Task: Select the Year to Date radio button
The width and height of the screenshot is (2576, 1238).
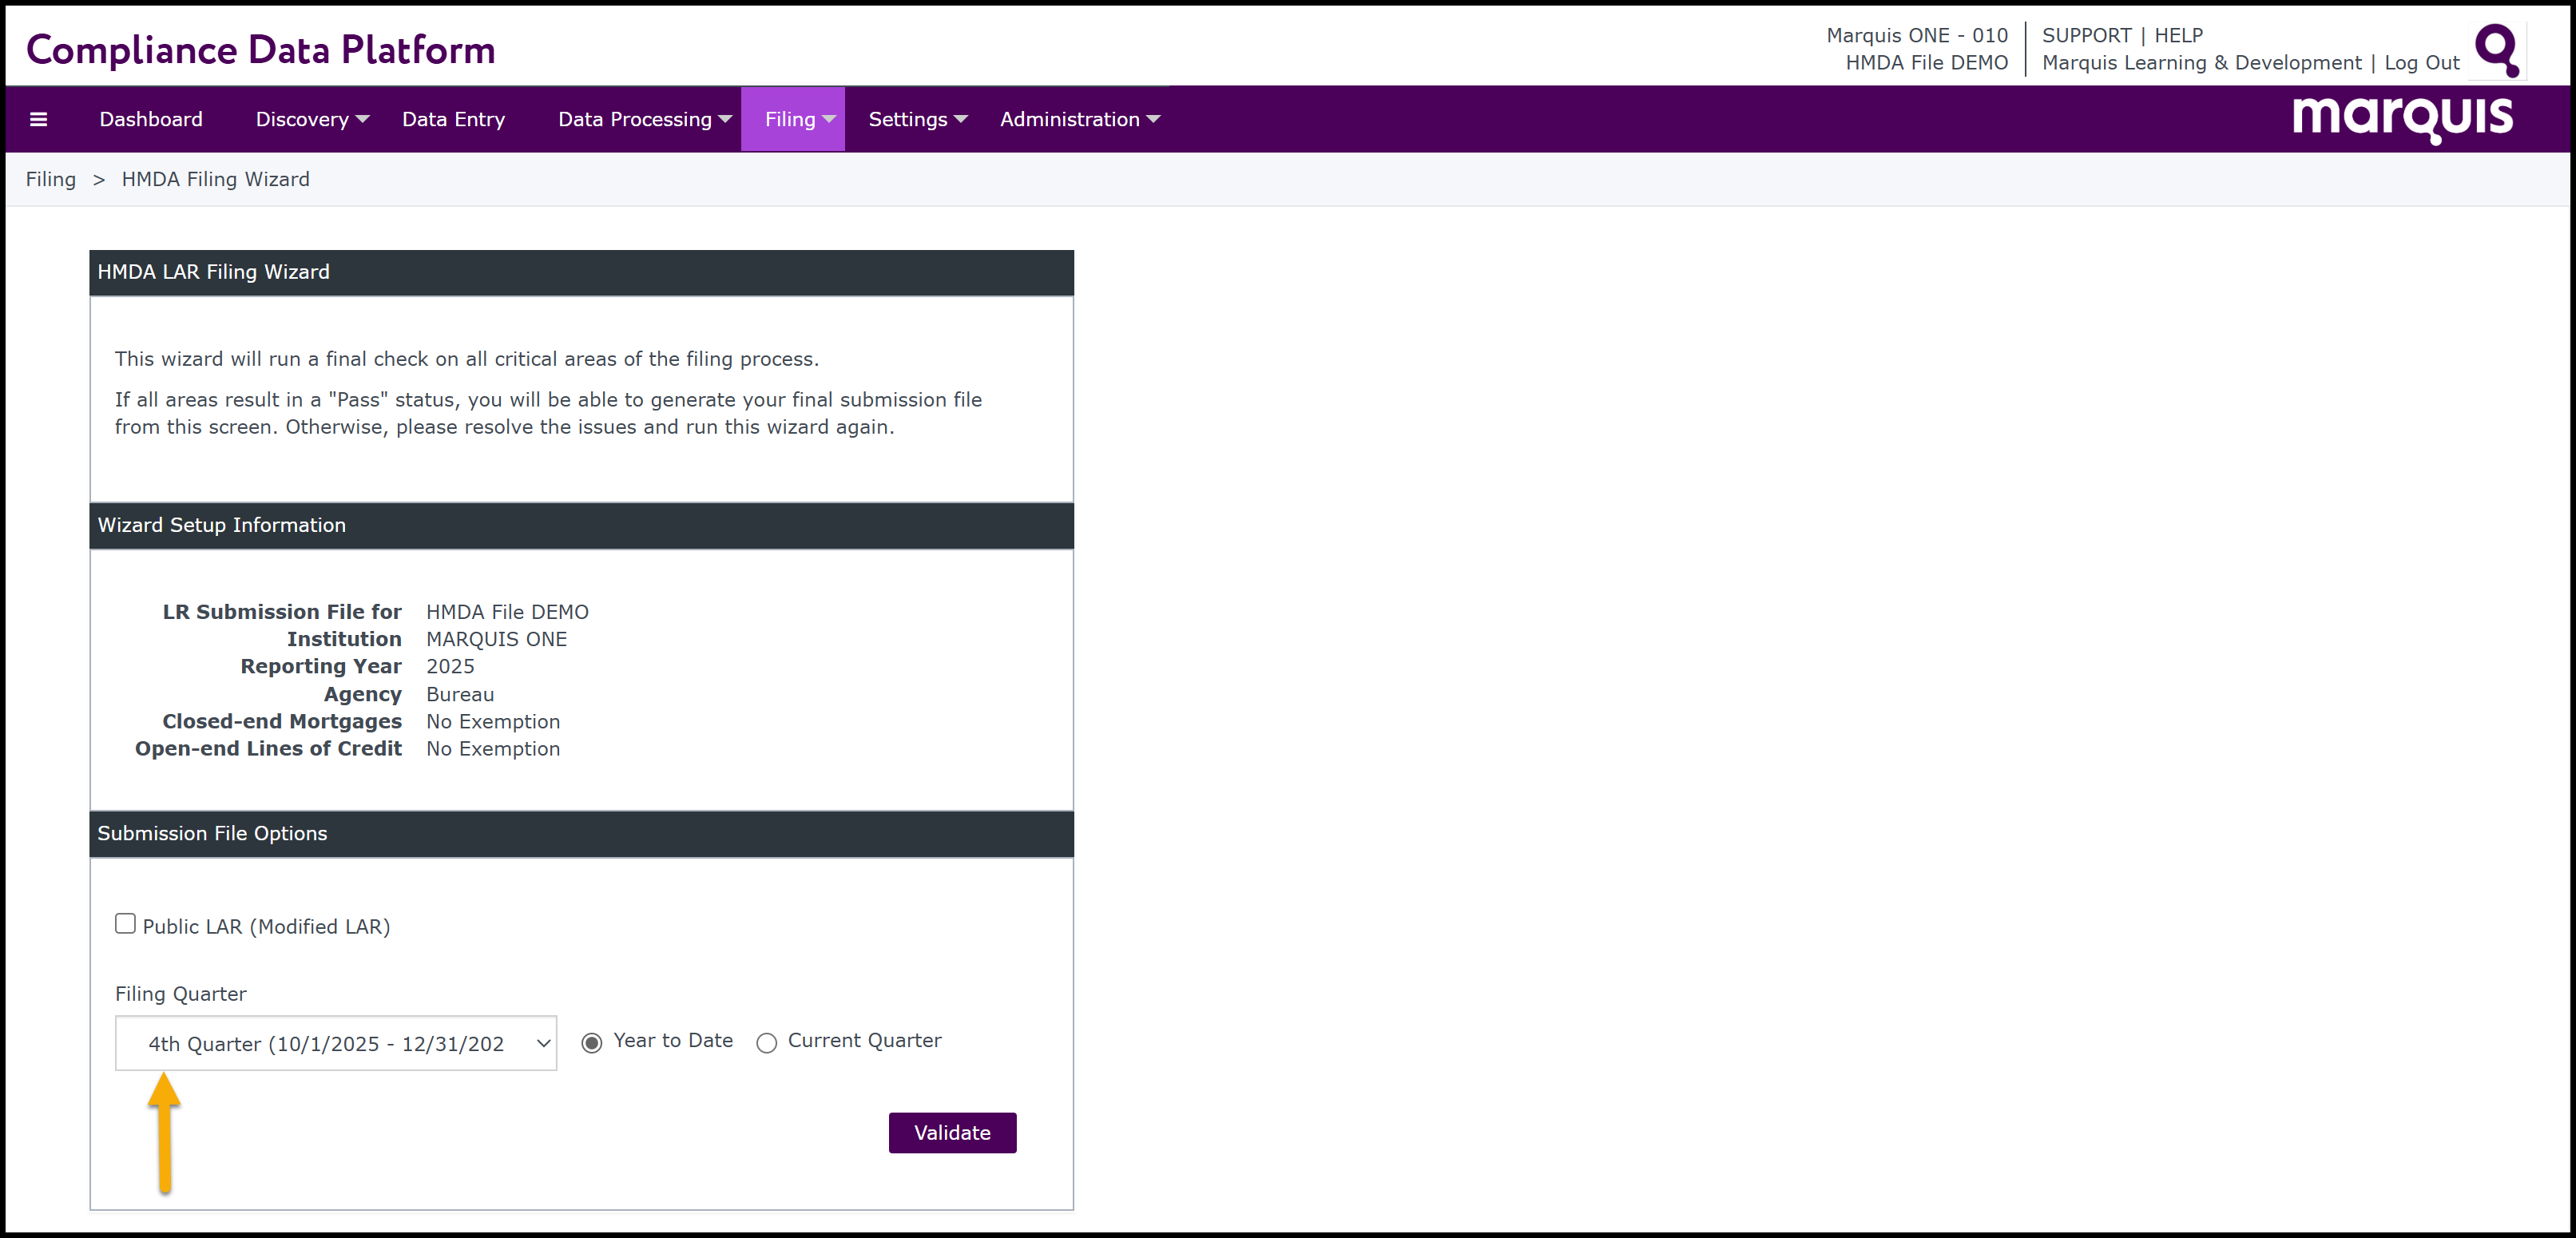Action: click(x=592, y=1042)
